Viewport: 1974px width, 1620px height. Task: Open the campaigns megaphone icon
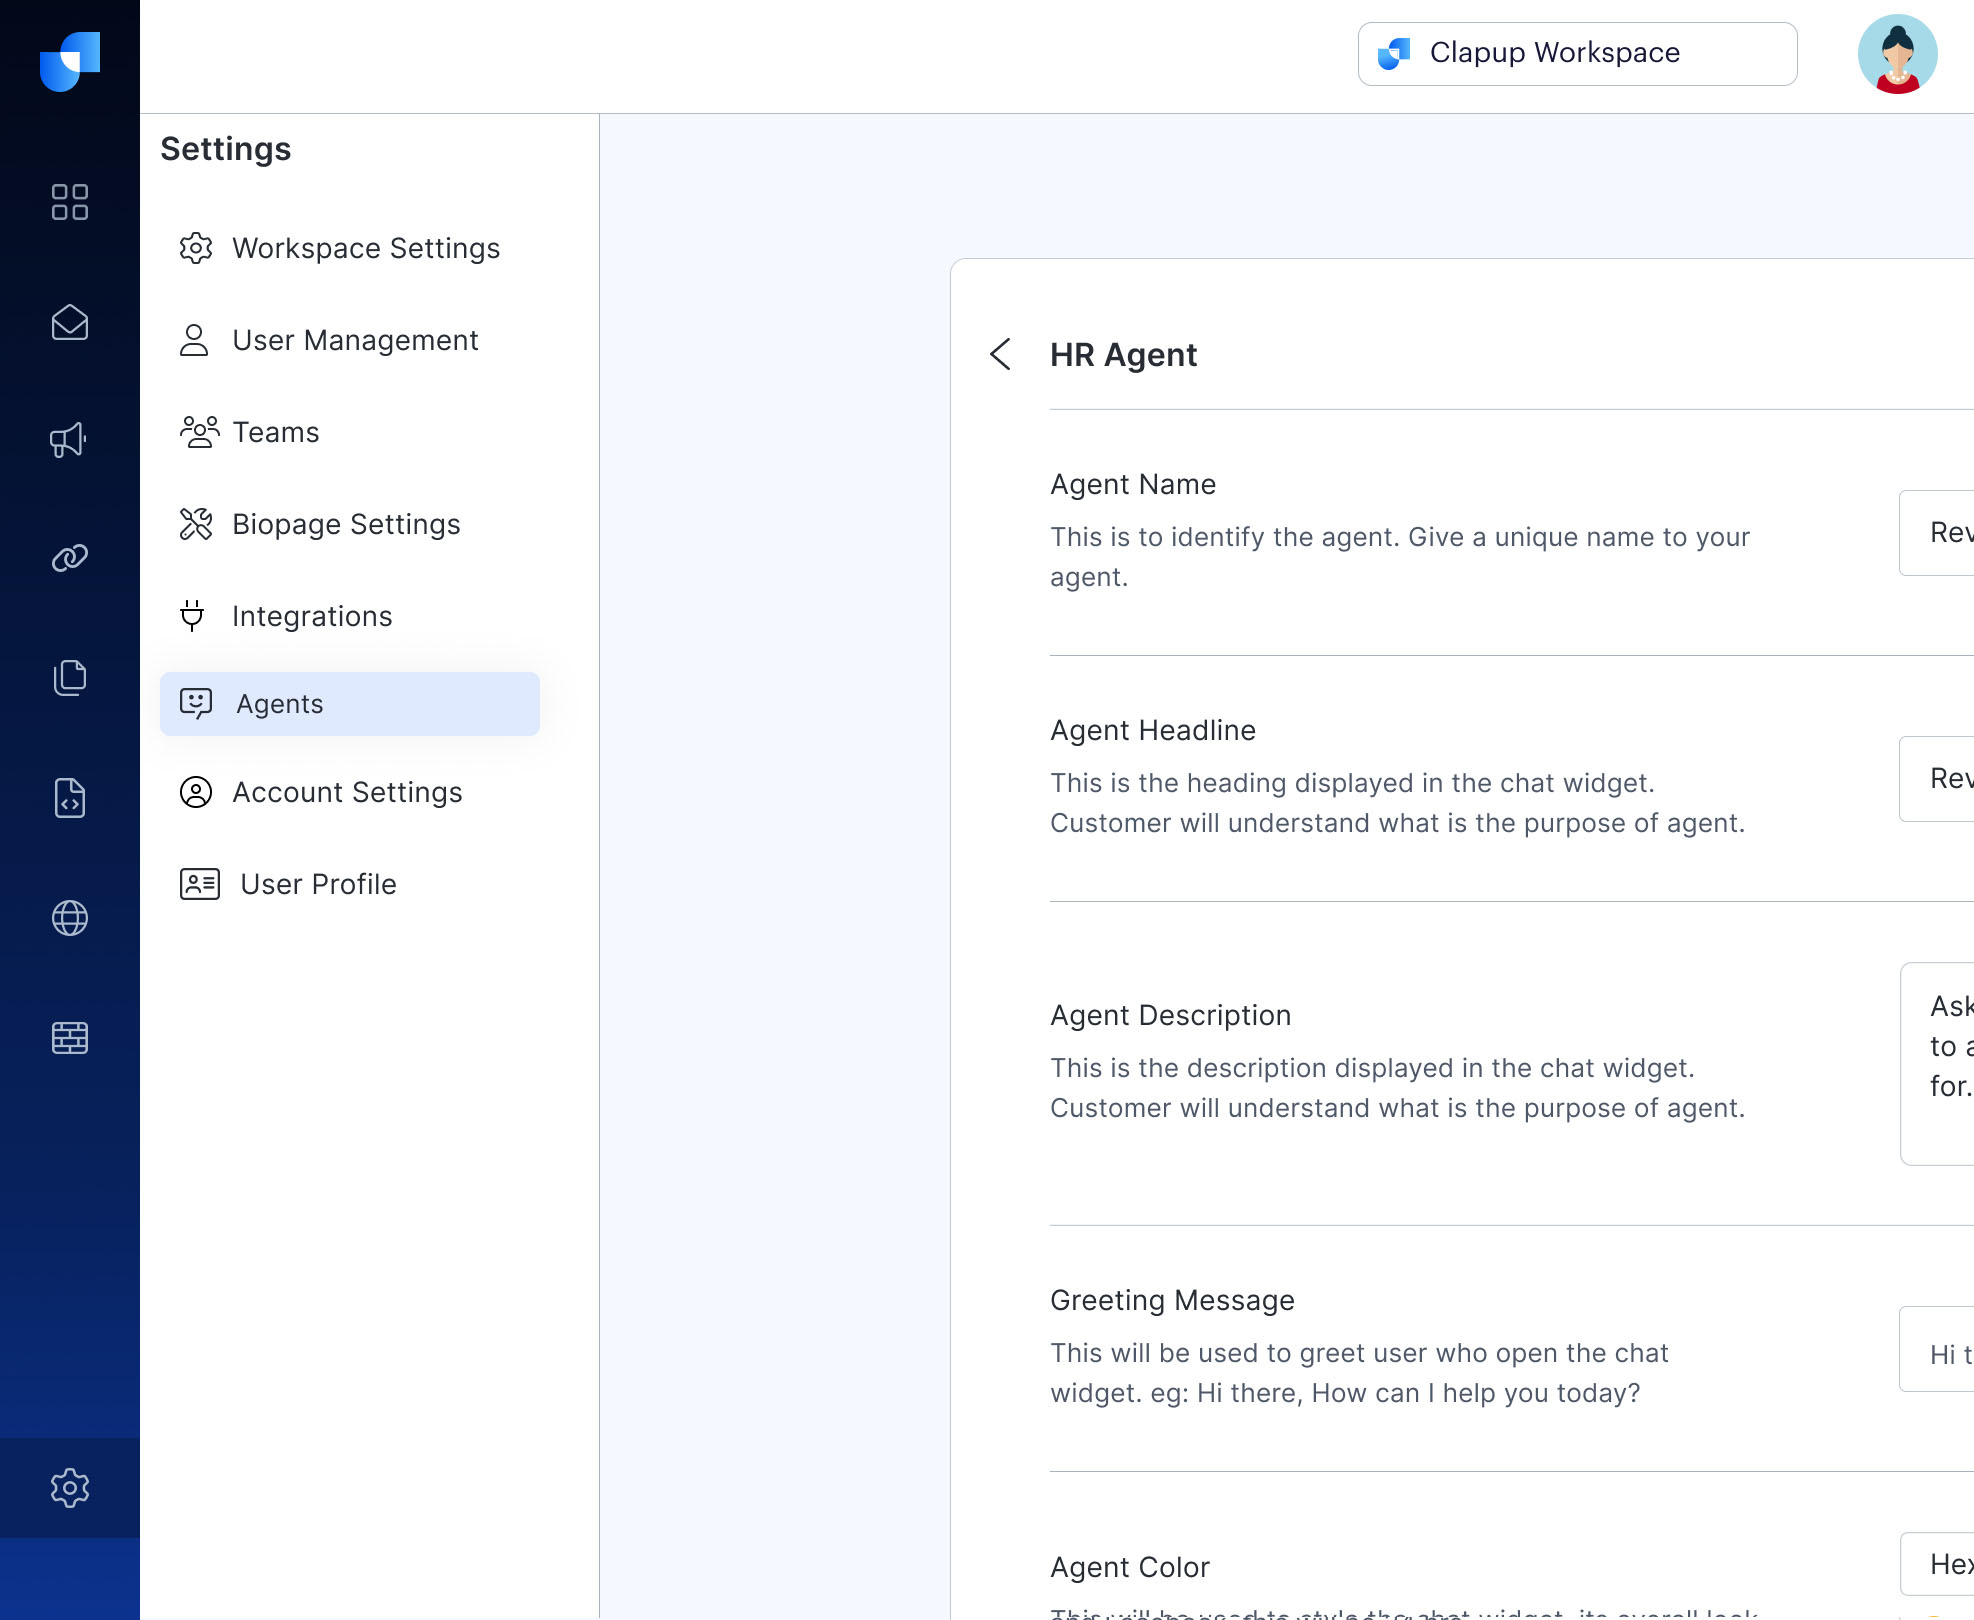69,440
